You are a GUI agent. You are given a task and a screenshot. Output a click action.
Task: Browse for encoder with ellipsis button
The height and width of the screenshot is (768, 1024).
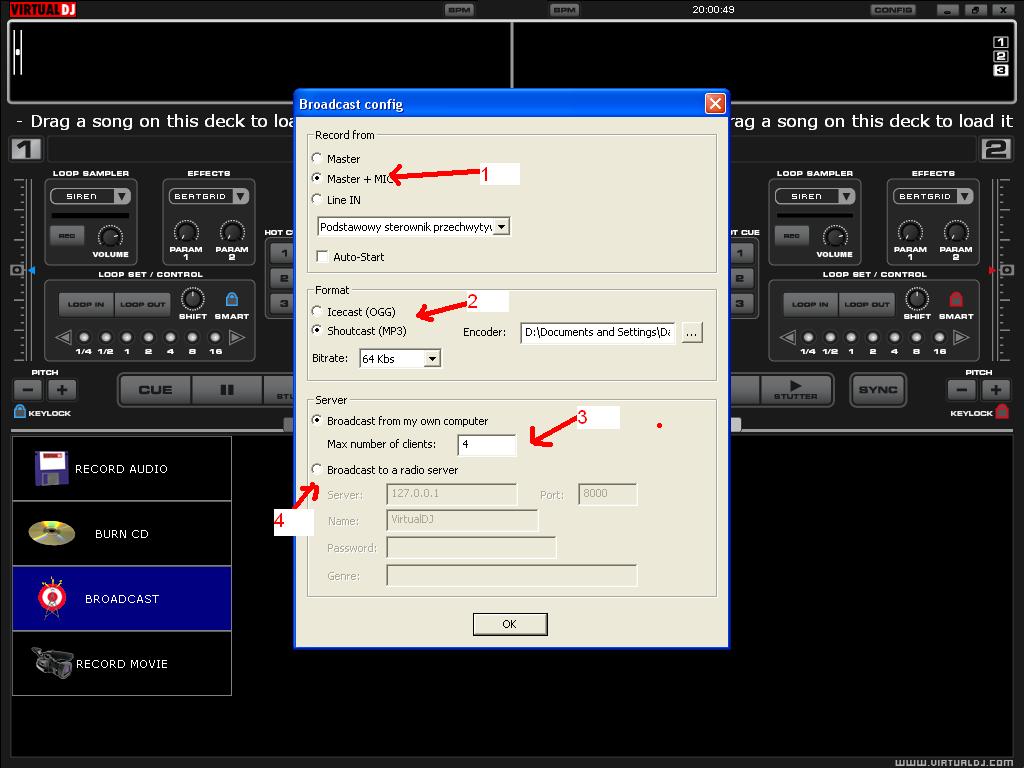point(692,332)
